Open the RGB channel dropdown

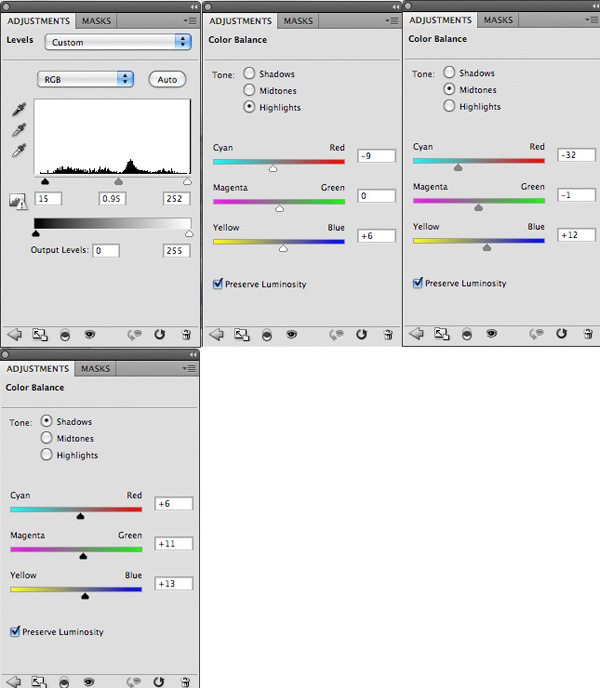pos(85,79)
